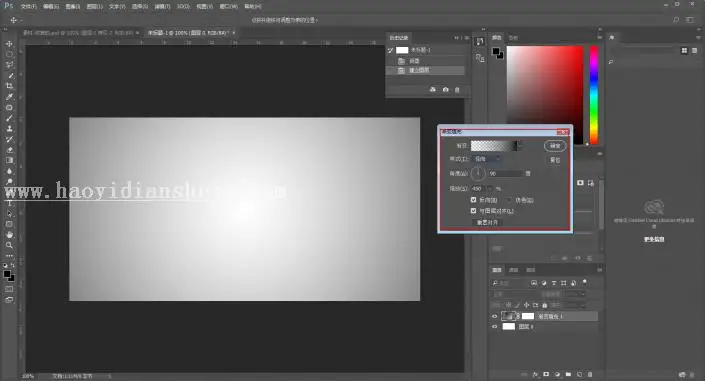
Task: Click the Reset Alignment button
Action: [487, 222]
